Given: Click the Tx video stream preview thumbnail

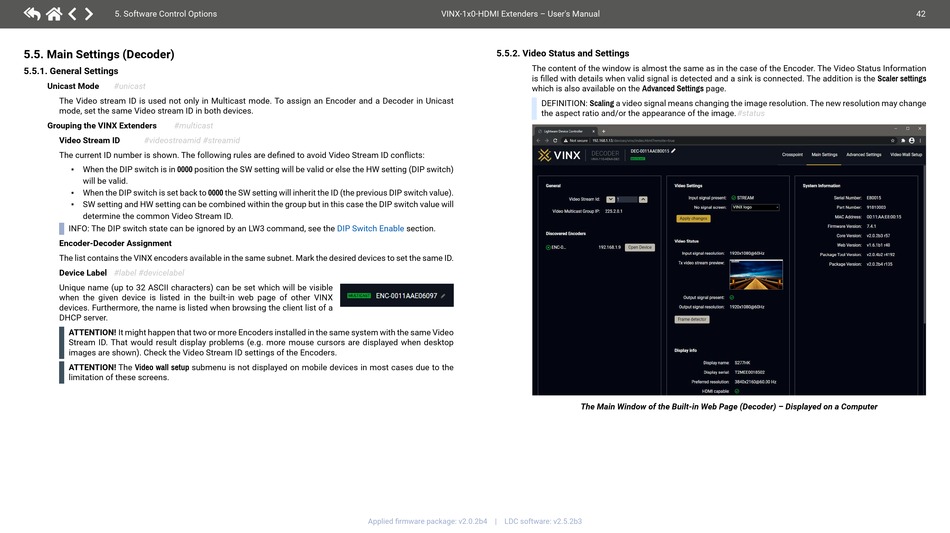Looking at the screenshot, I should coord(756,274).
